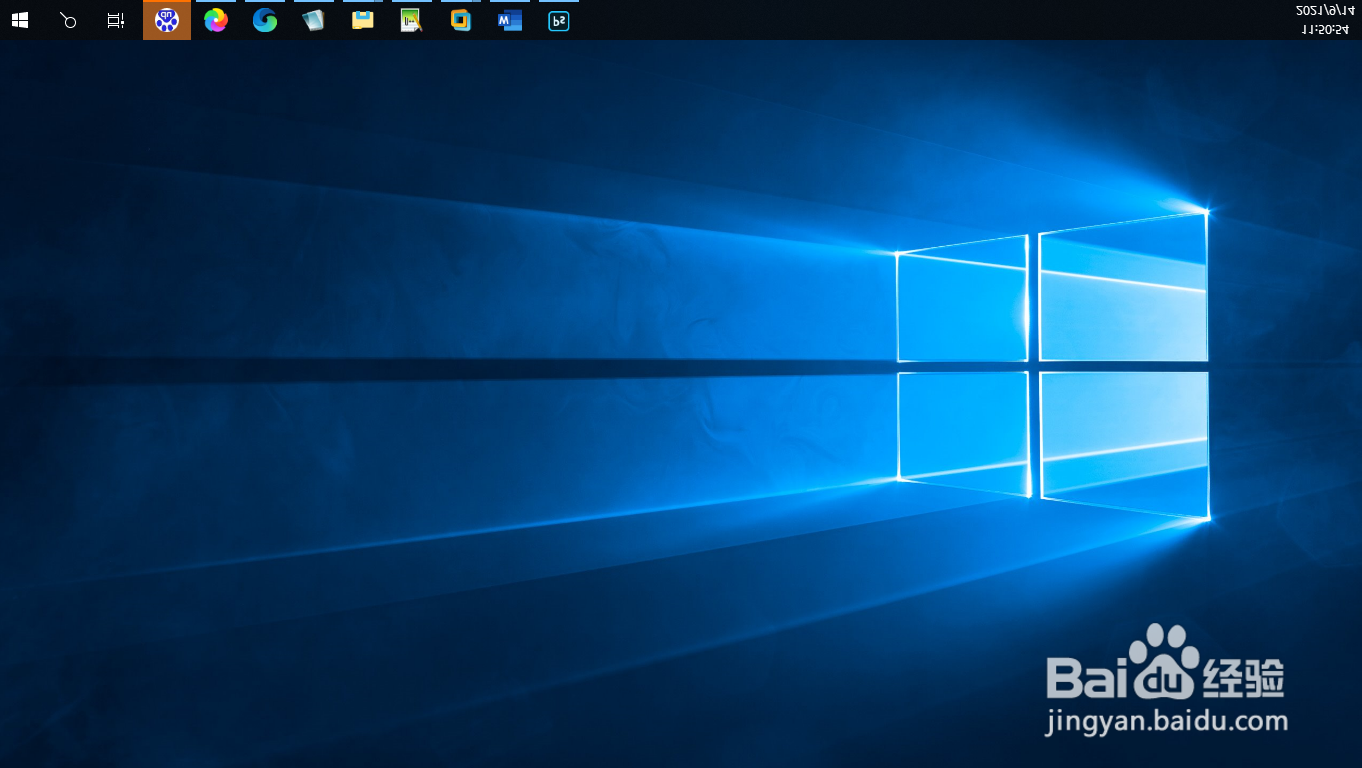
Task: Open the Photoshop icon on taskbar
Action: click(x=559, y=20)
